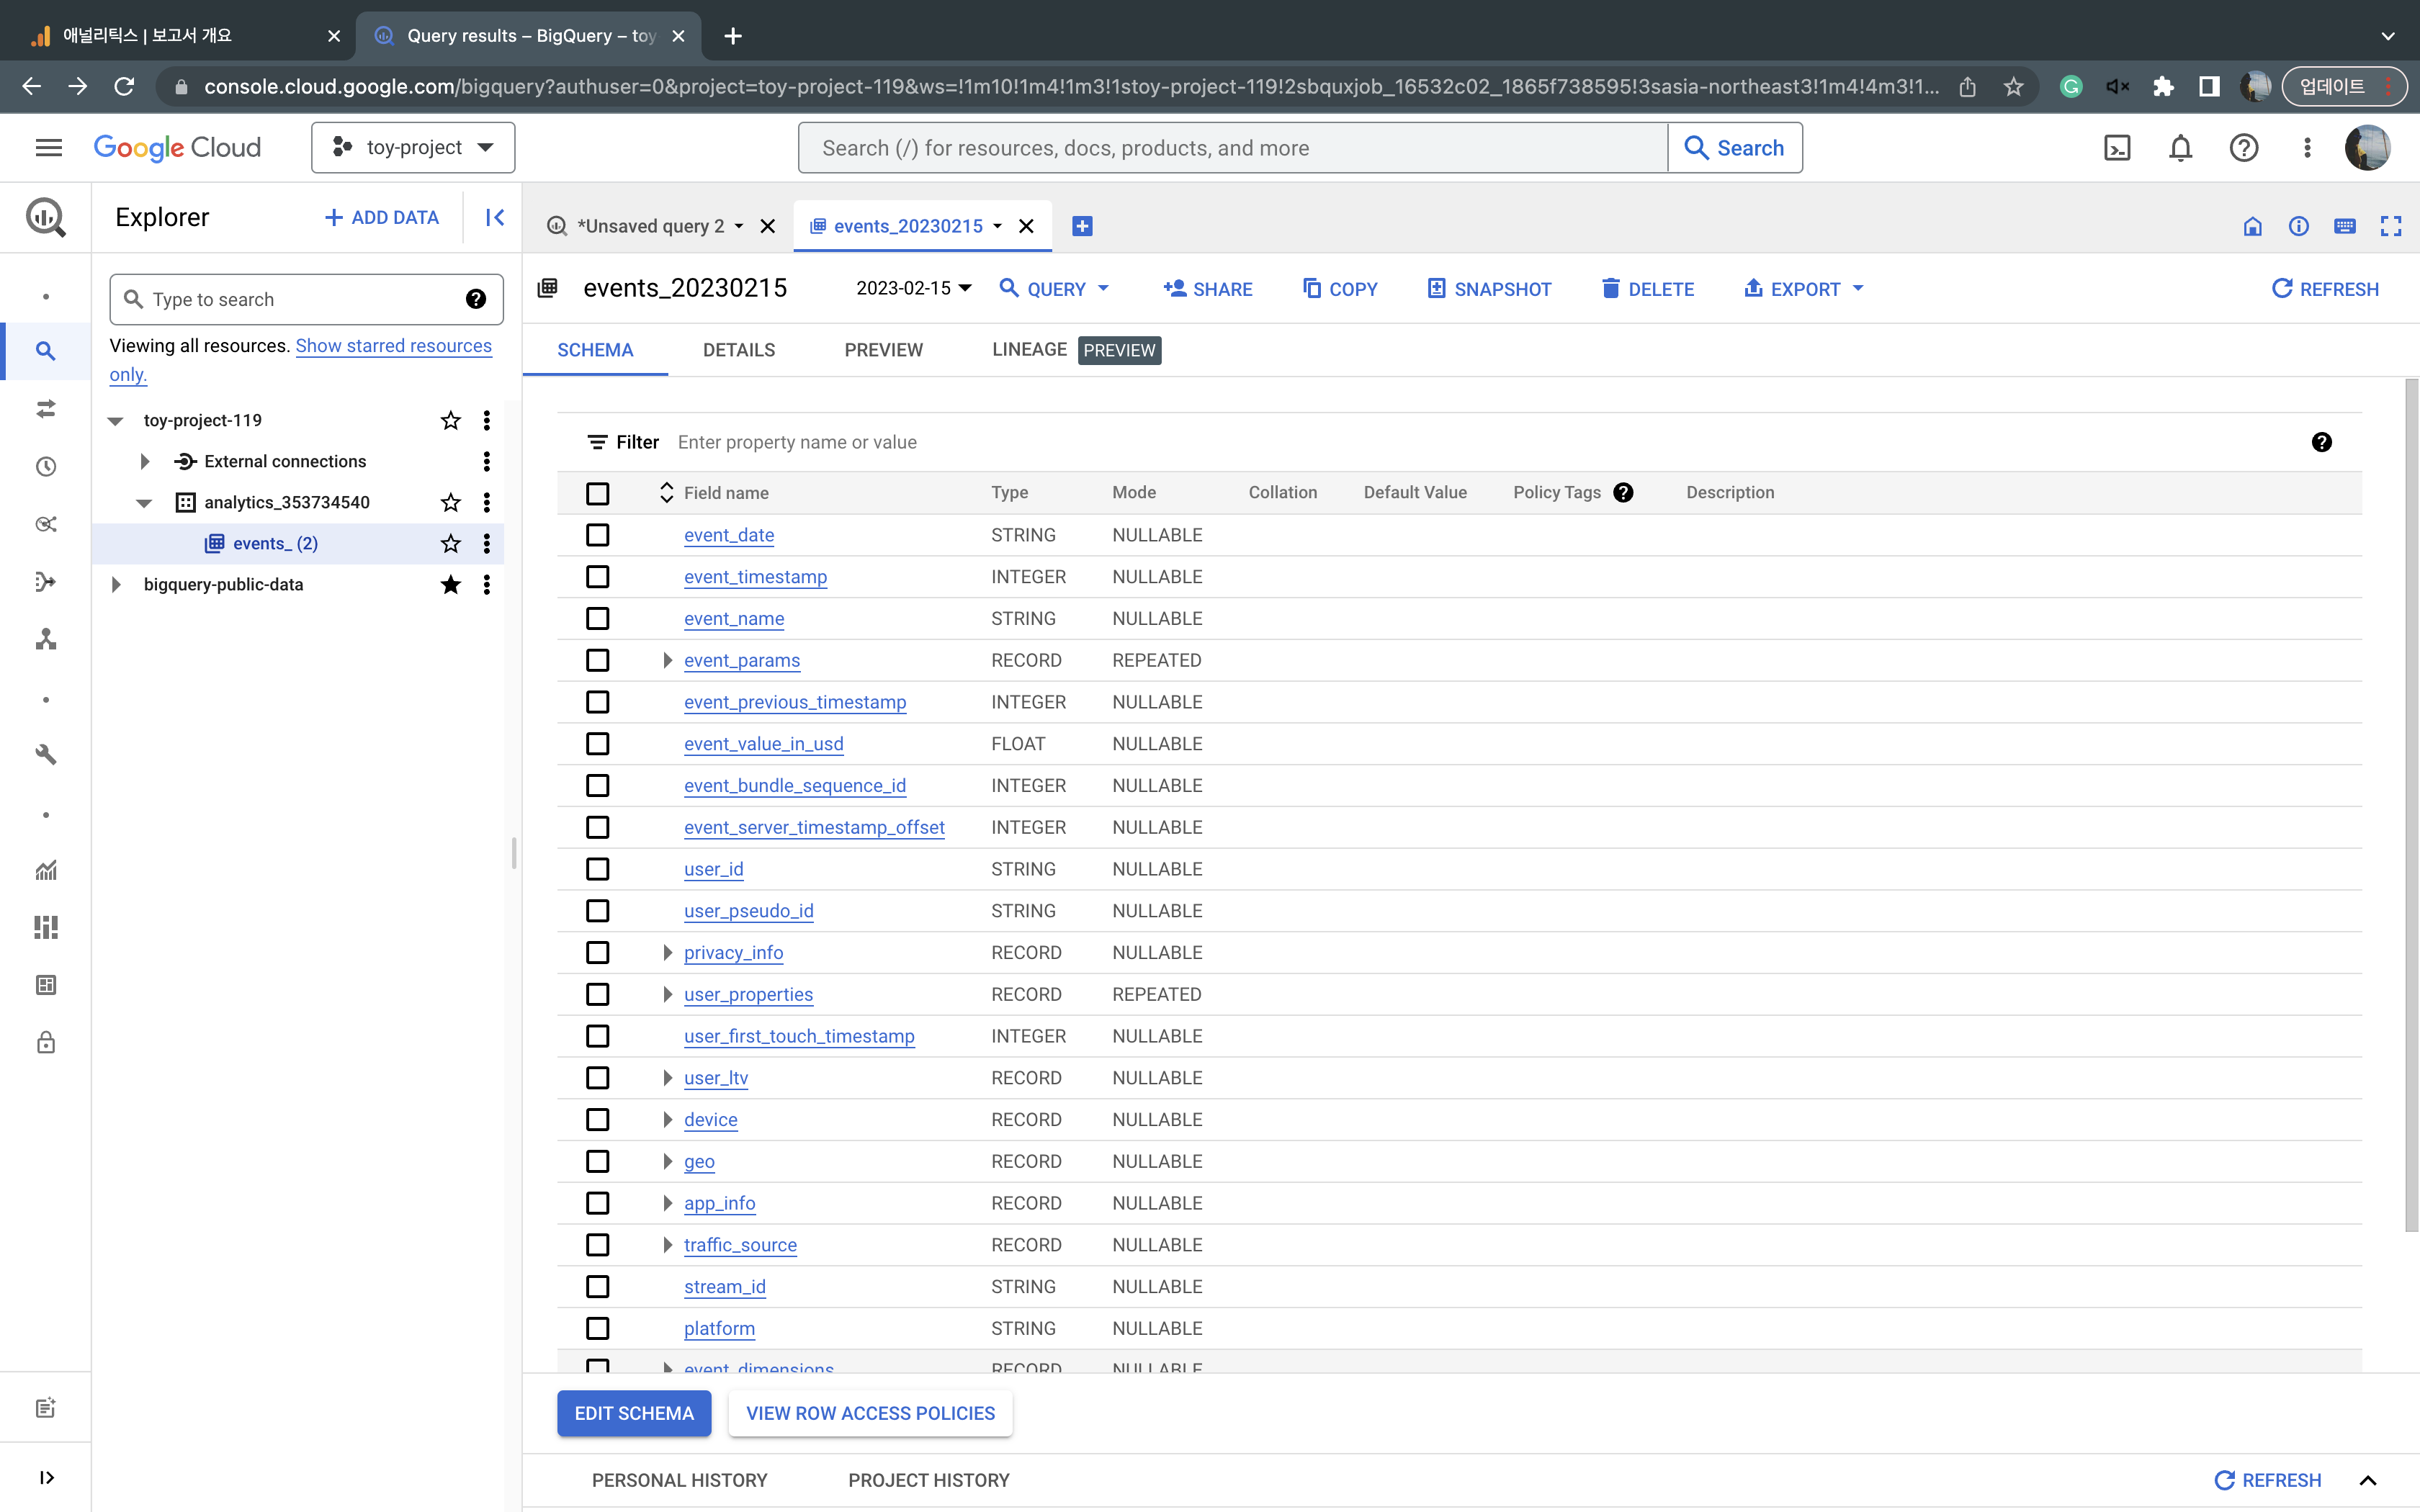
Task: Expand the event_params record field
Action: pyautogui.click(x=667, y=660)
